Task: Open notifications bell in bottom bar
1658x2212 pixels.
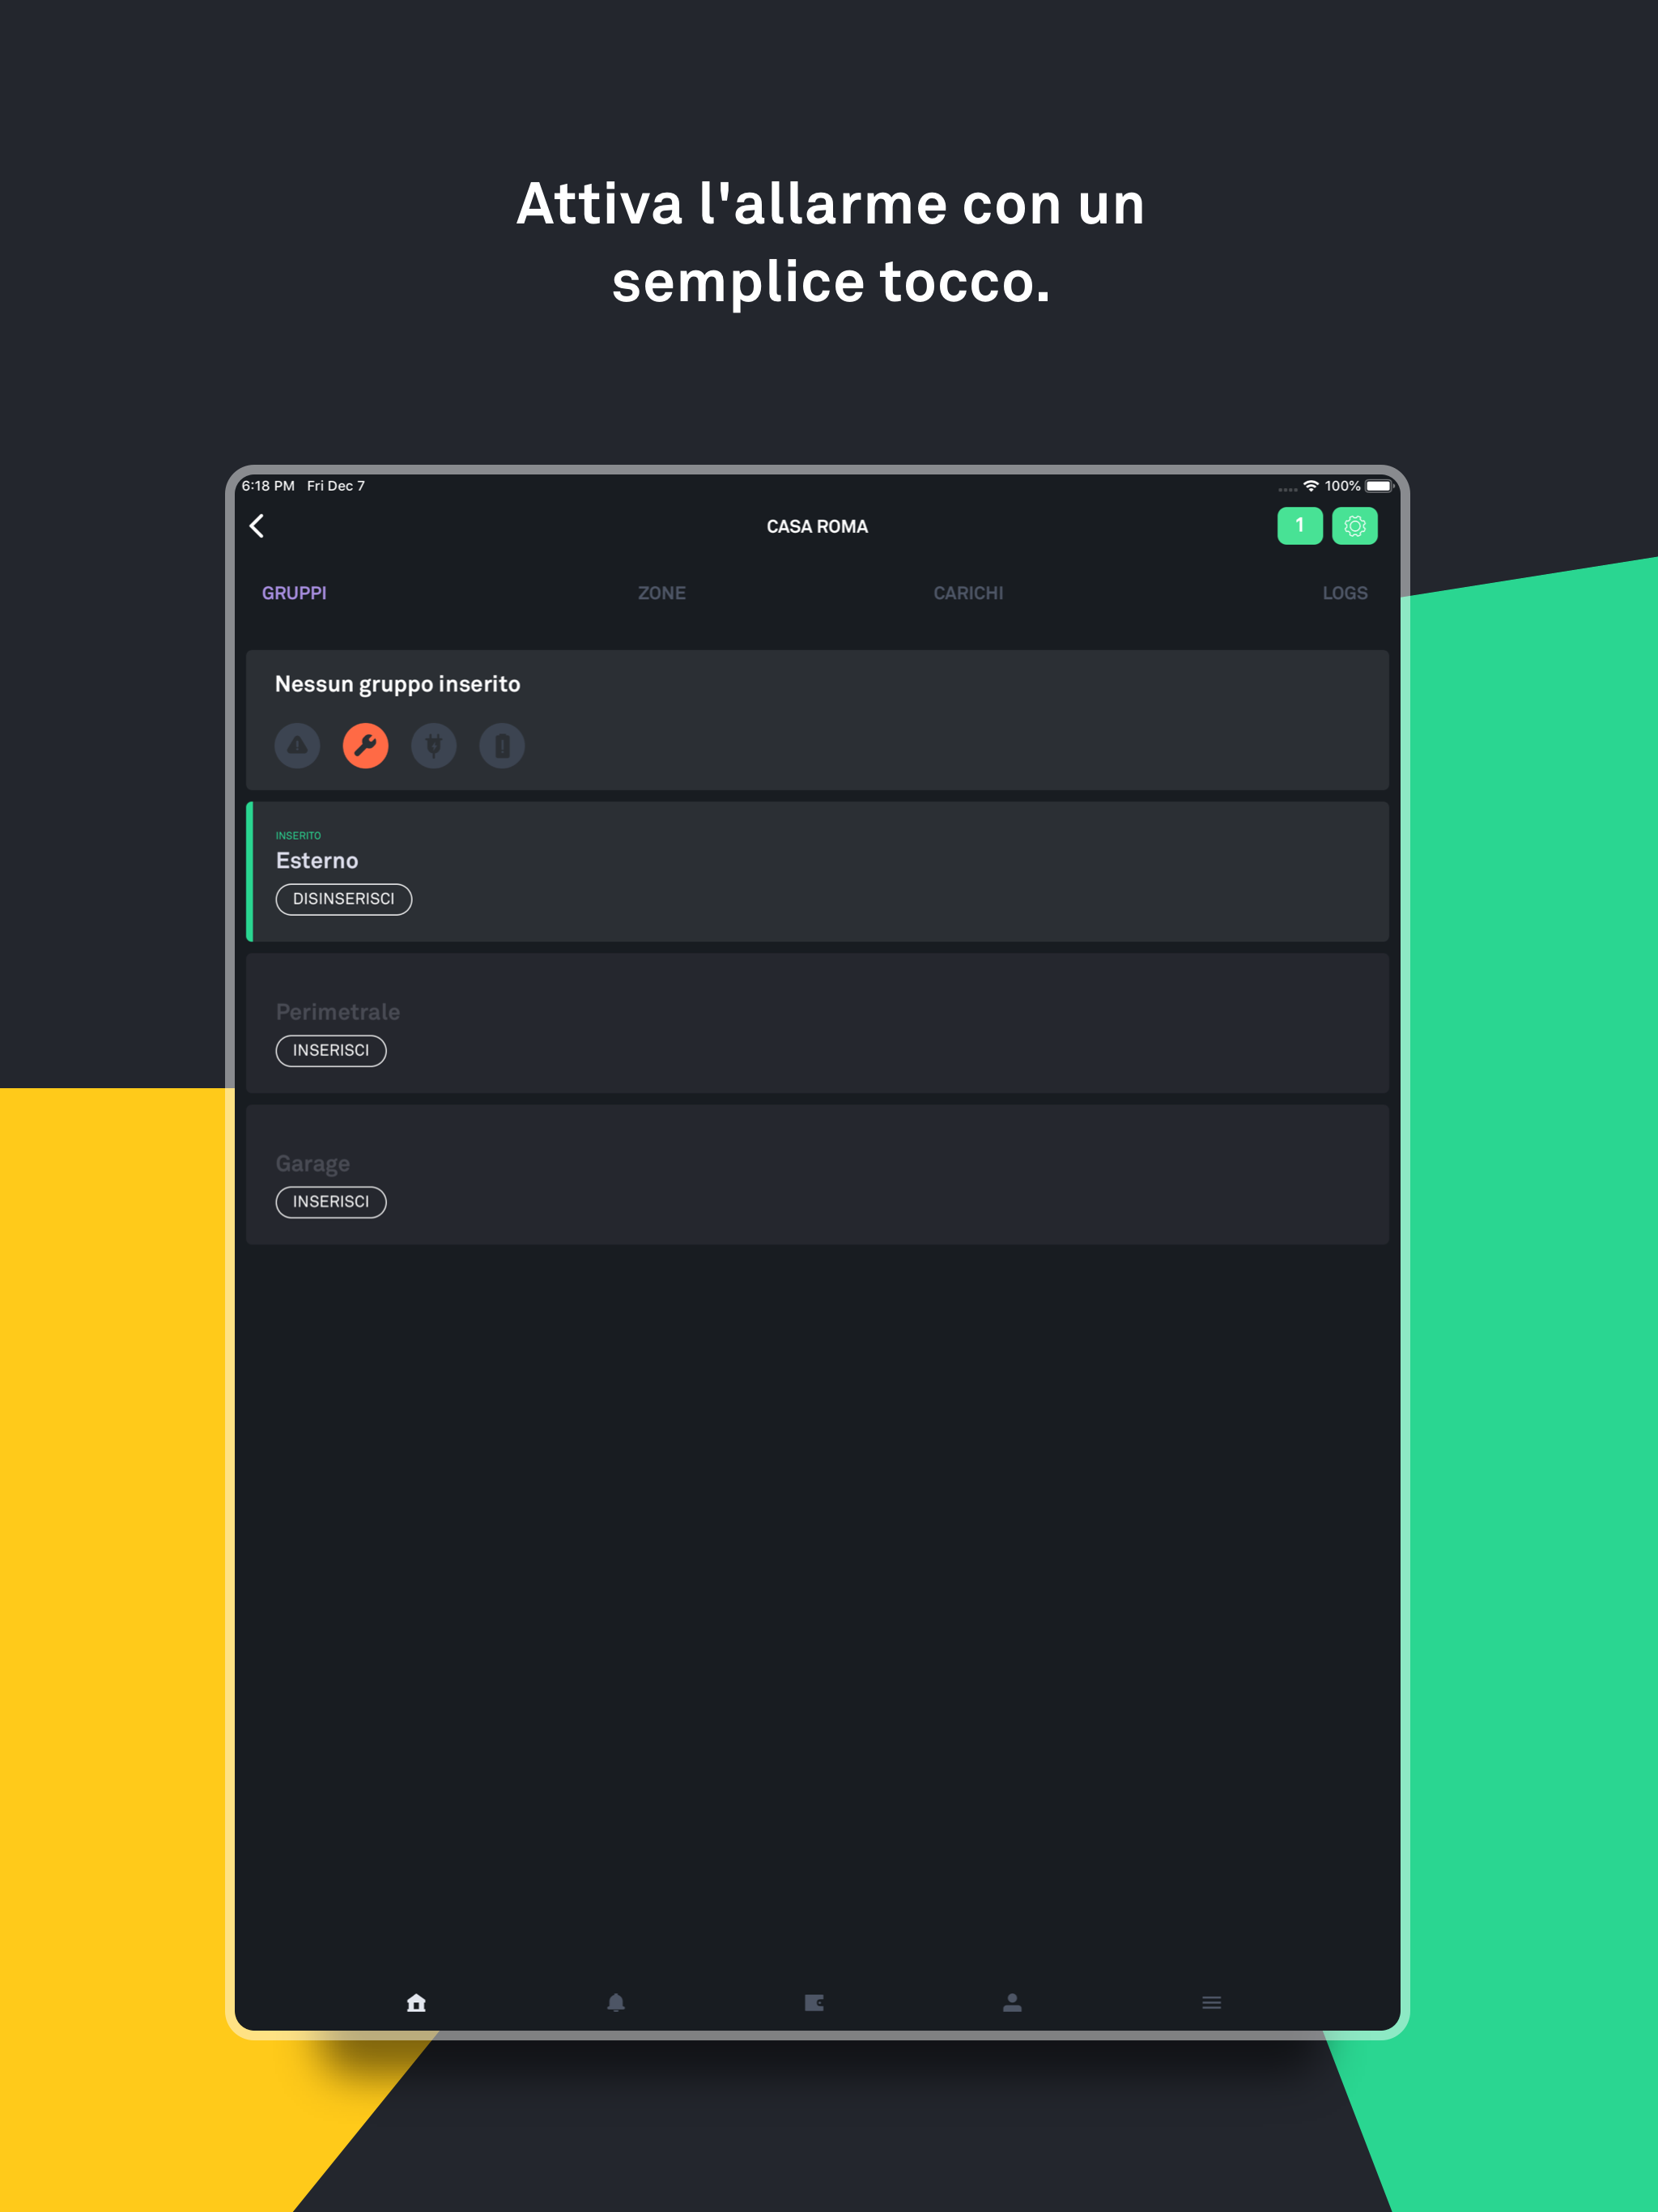Action: pyautogui.click(x=615, y=2002)
